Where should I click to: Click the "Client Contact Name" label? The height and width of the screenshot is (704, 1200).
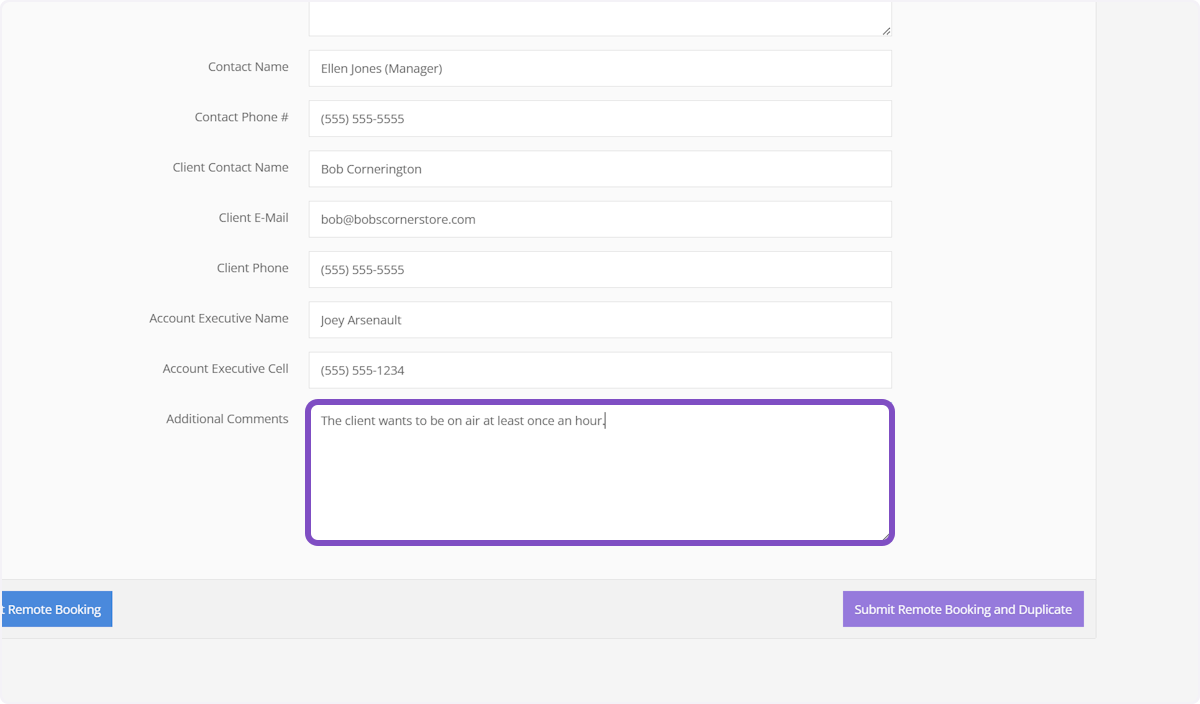pos(230,167)
